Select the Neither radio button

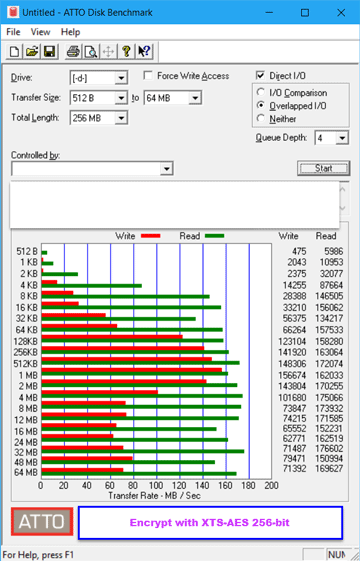coord(261,118)
